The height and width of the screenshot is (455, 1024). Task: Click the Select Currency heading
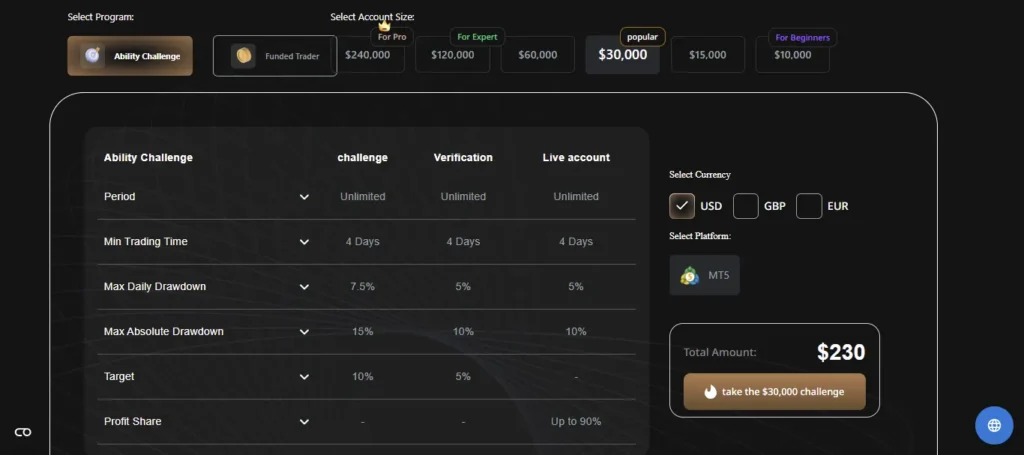700,175
